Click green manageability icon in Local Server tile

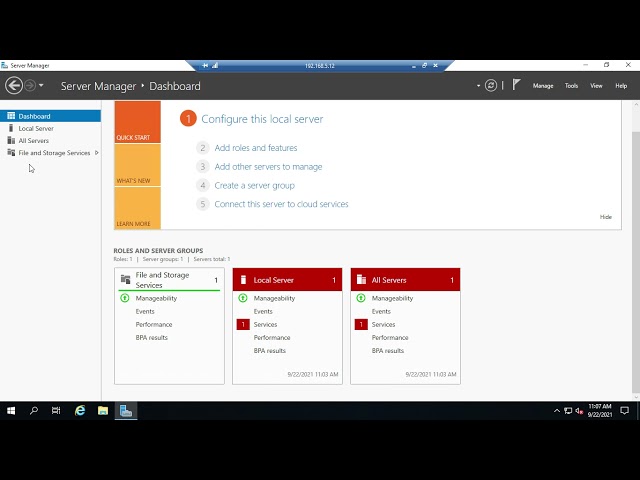243,298
